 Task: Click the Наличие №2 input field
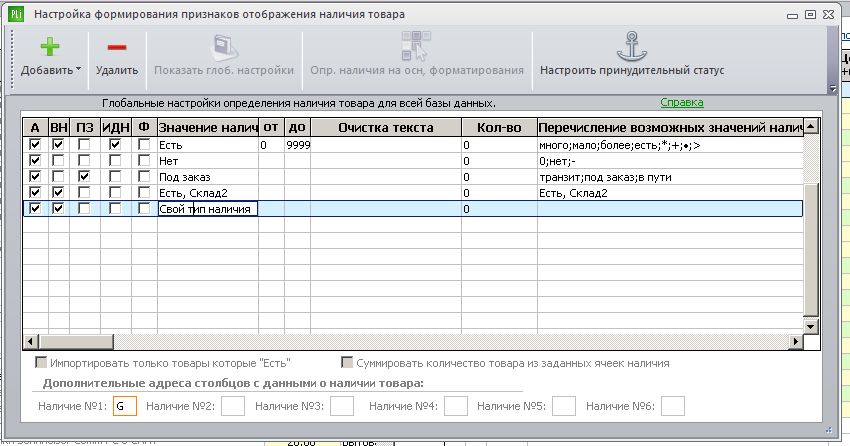click(233, 406)
